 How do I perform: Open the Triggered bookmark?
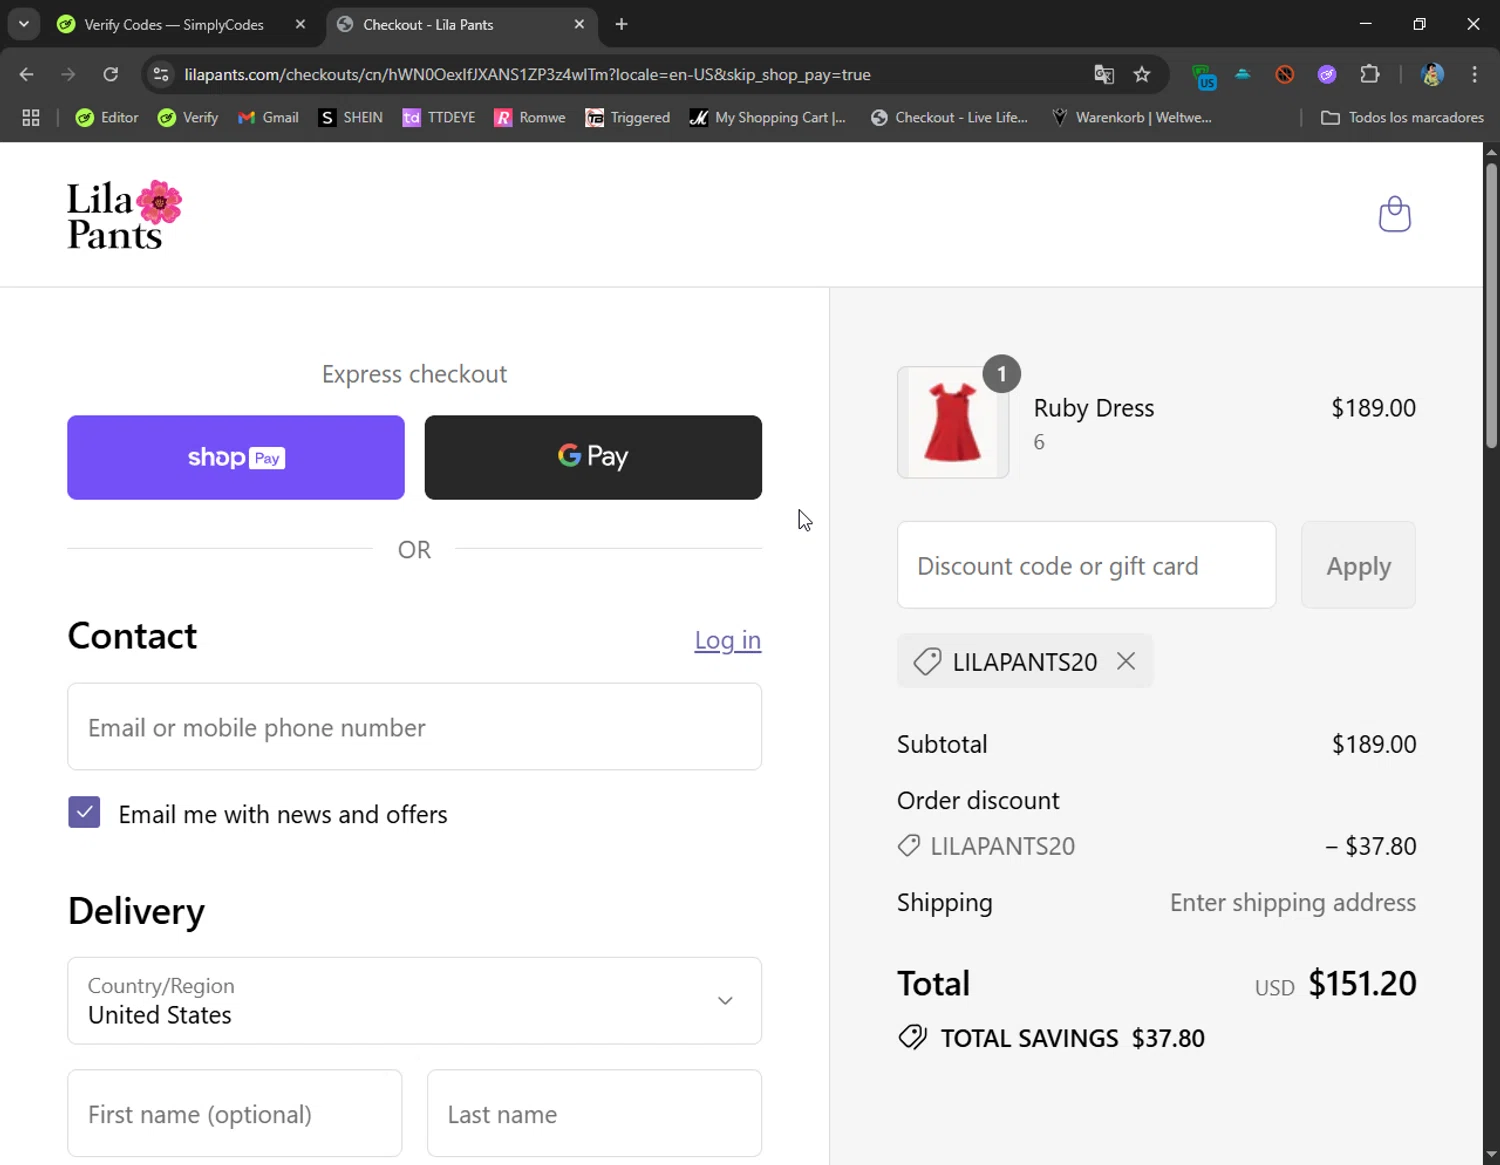click(x=627, y=117)
